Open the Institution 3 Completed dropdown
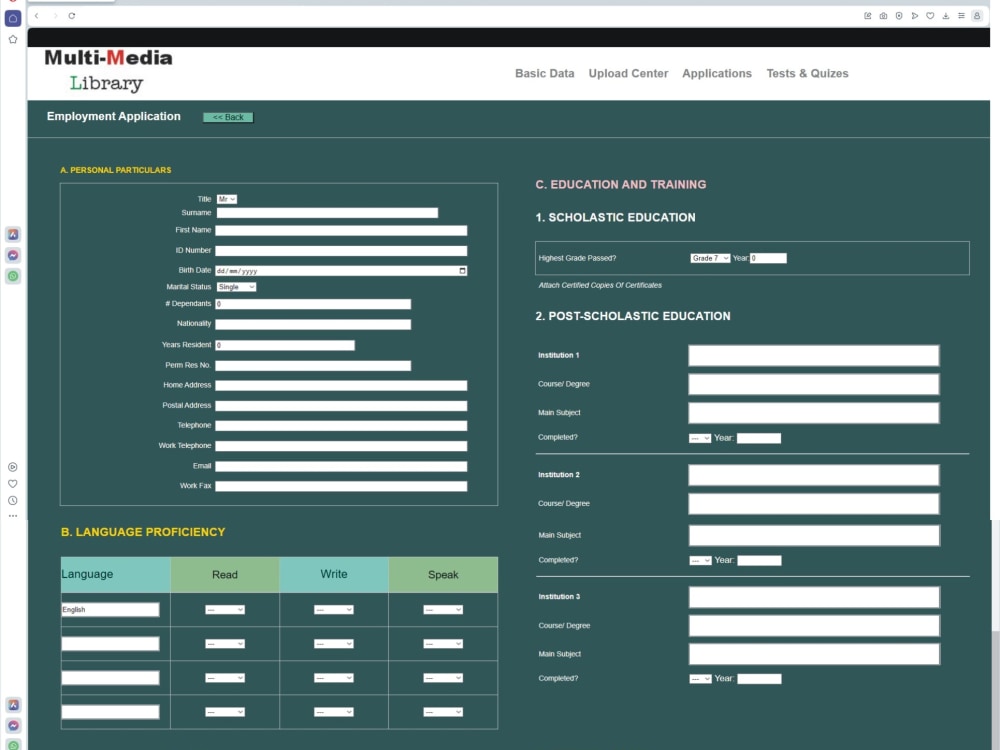1000x750 pixels. (700, 679)
